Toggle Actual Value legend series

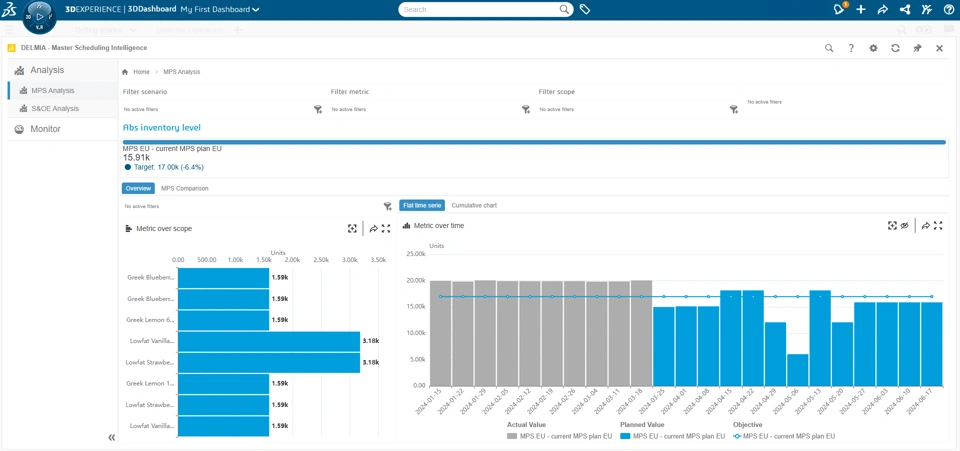560,436
